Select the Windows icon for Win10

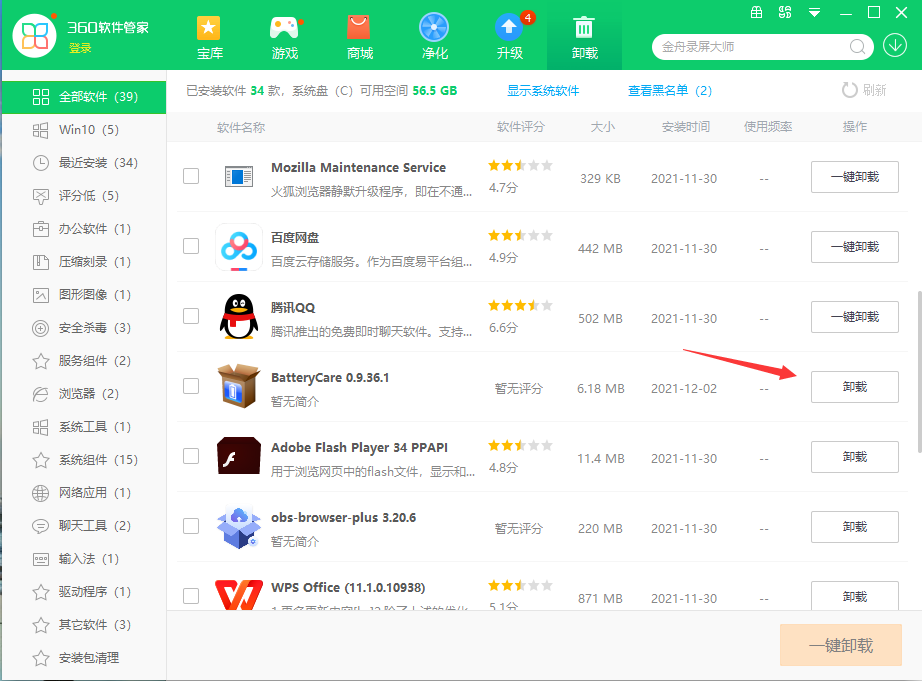(x=41, y=130)
